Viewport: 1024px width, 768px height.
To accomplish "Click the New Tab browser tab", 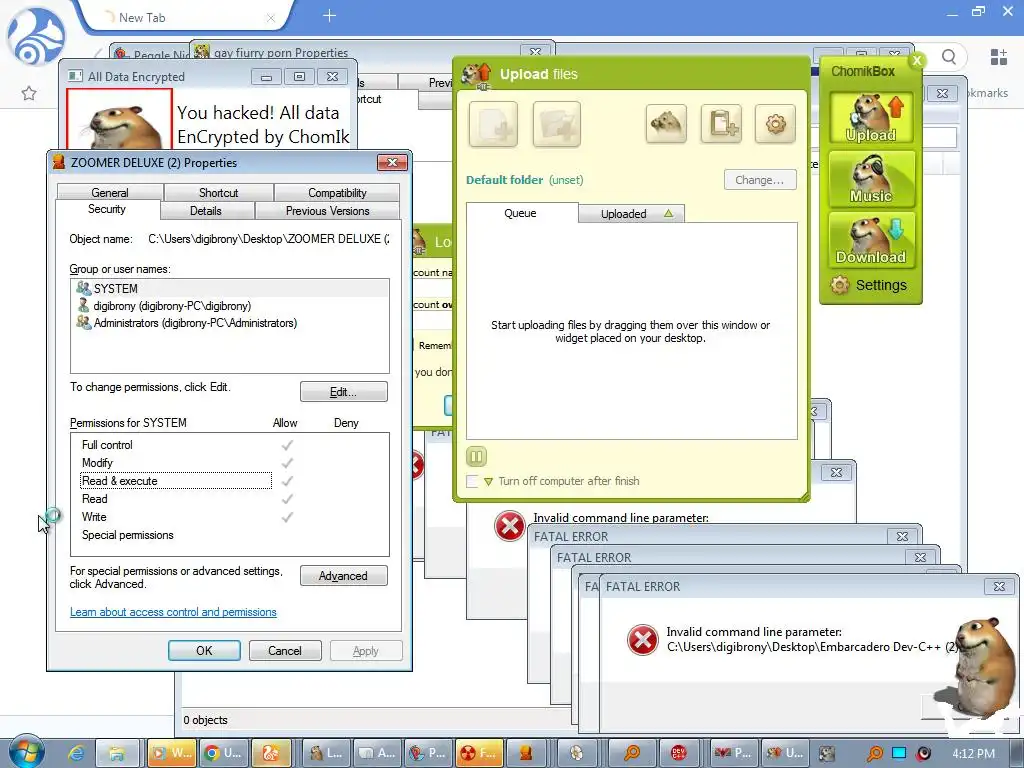I will (186, 18).
